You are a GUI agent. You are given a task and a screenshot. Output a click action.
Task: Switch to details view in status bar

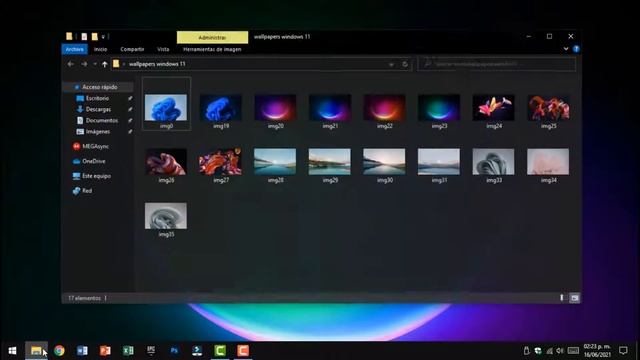(562, 298)
